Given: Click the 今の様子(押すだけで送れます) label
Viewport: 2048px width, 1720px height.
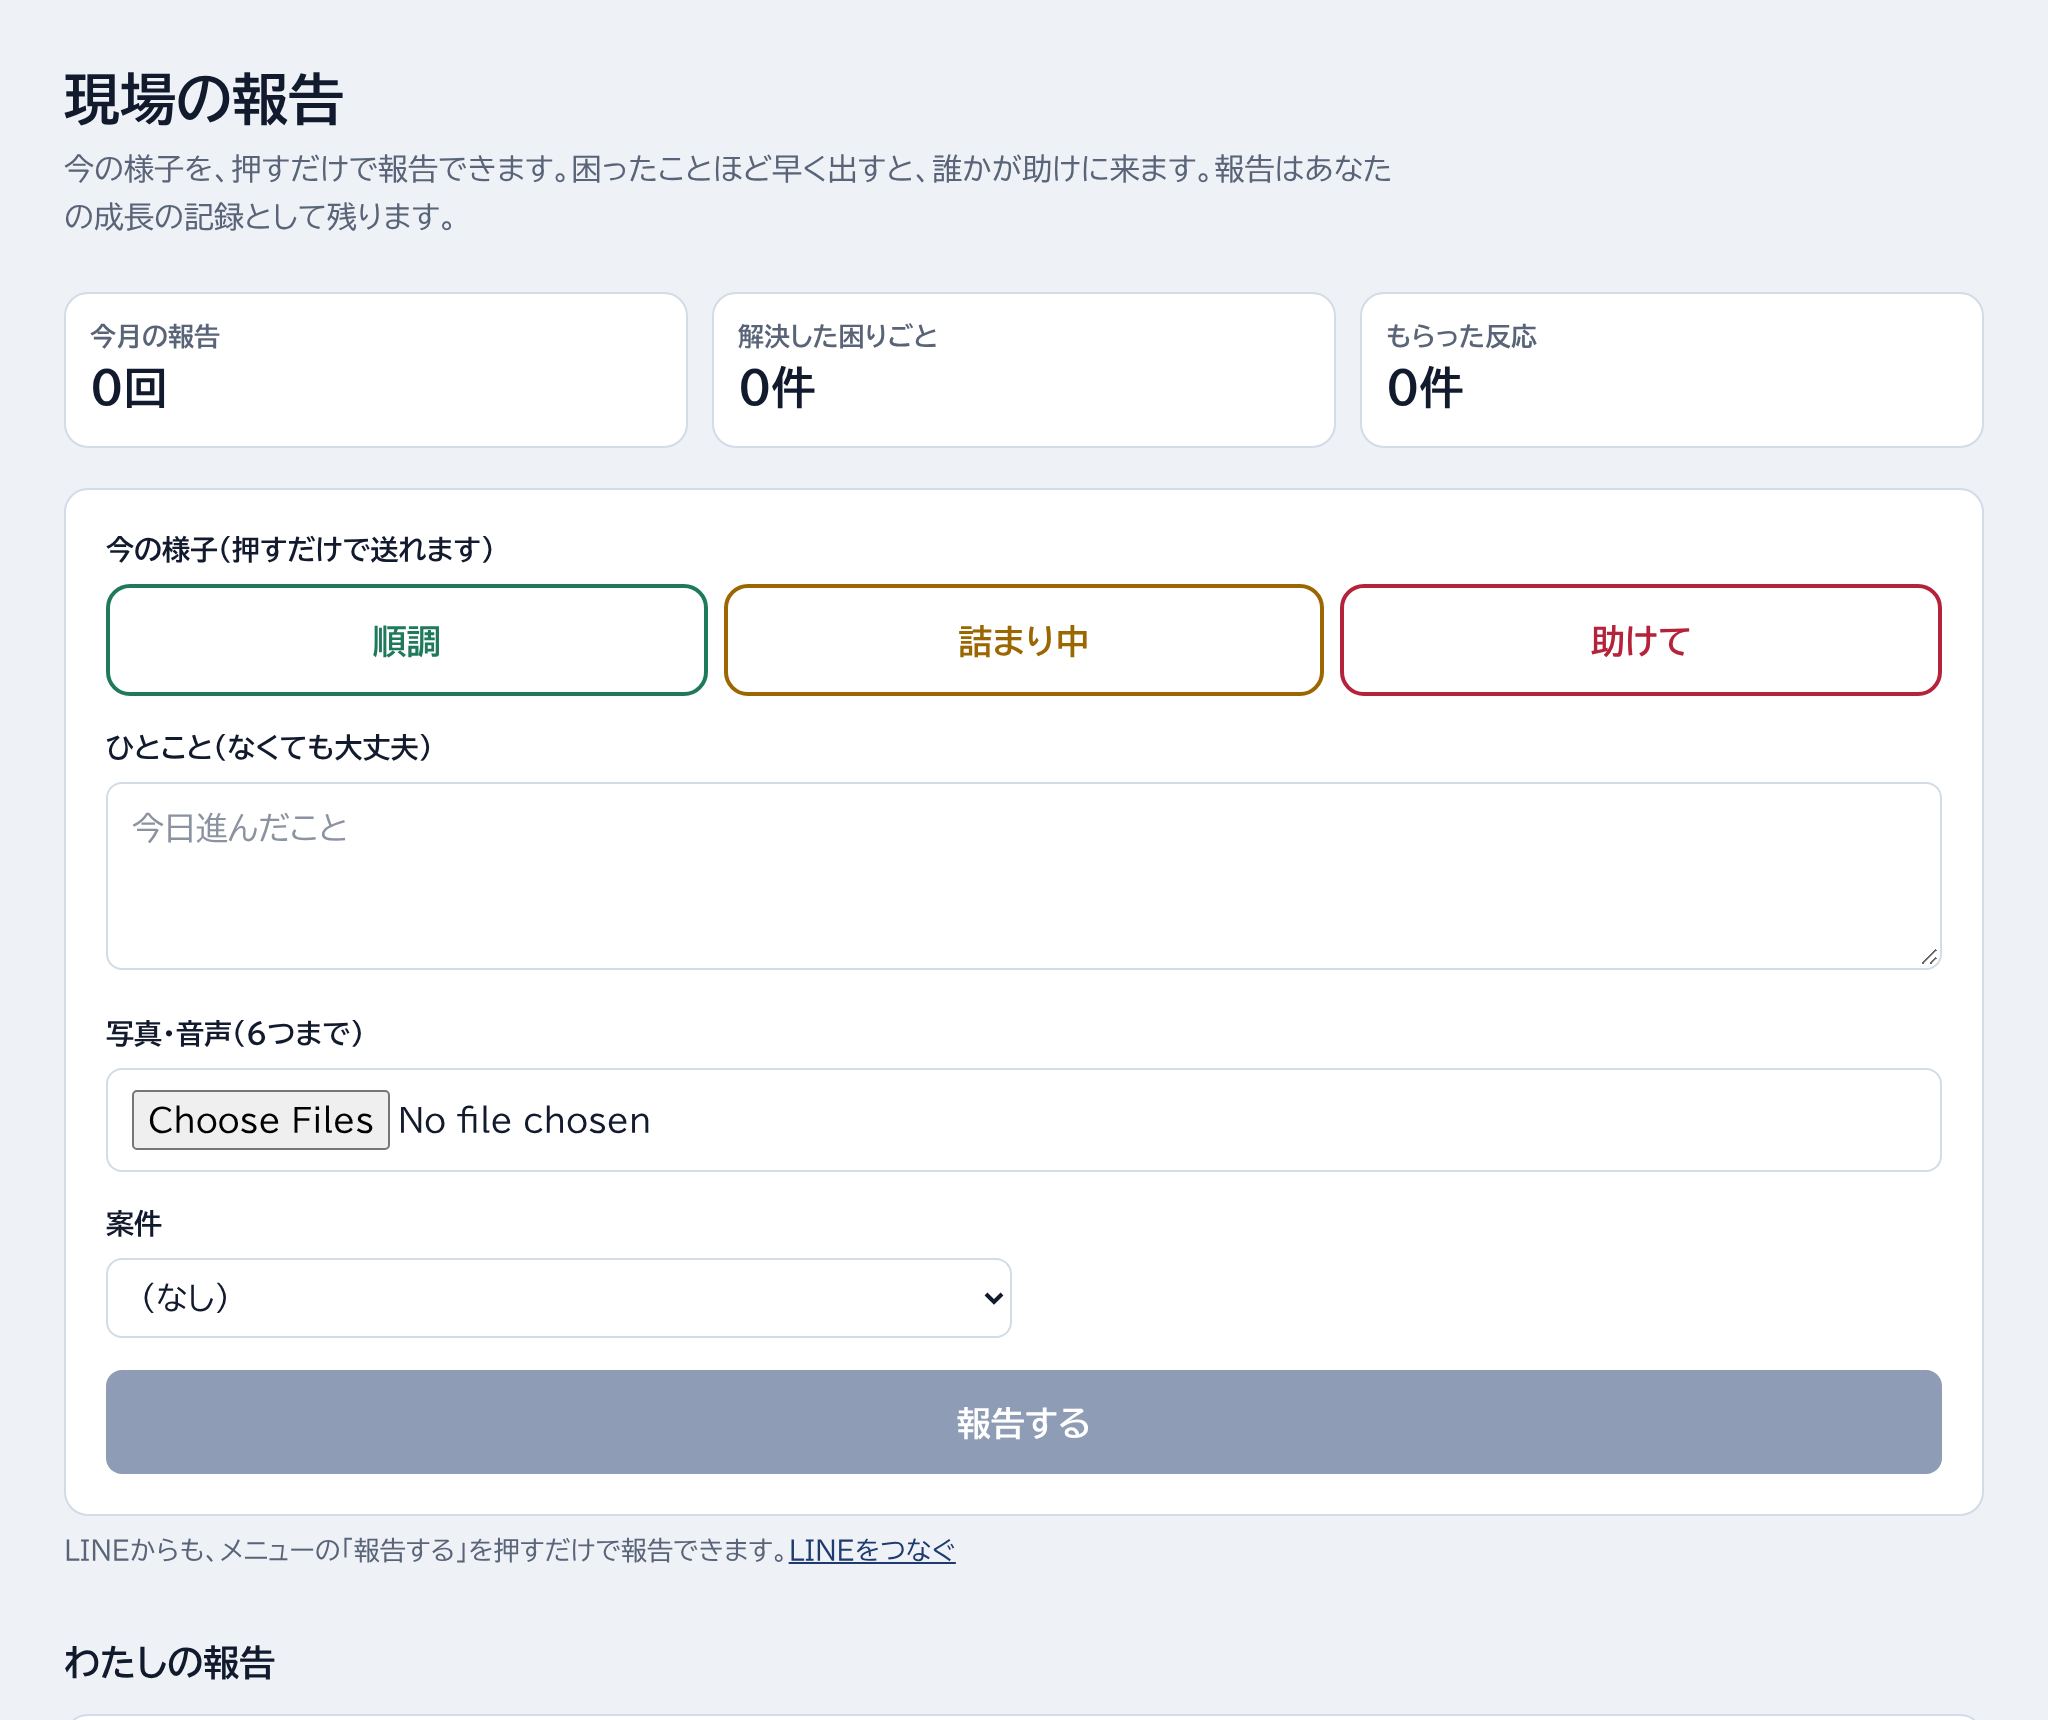Looking at the screenshot, I should 300,549.
